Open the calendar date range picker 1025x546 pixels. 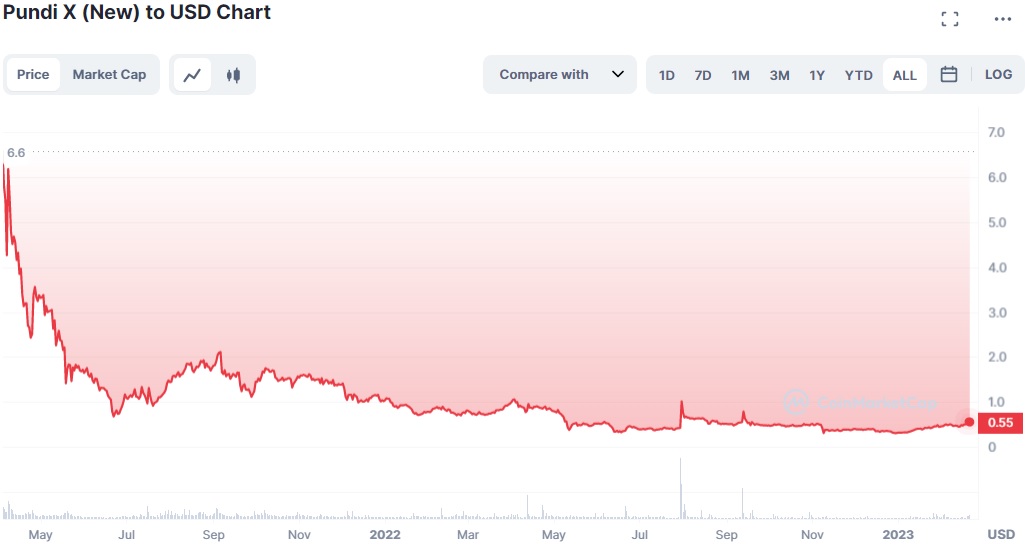click(x=949, y=75)
